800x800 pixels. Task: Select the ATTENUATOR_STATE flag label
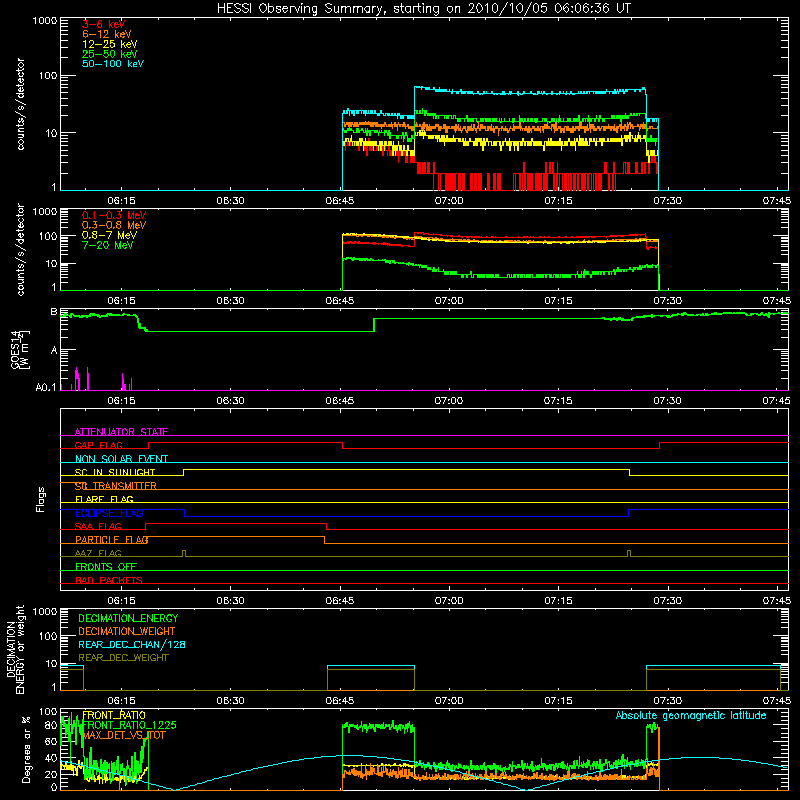121,432
